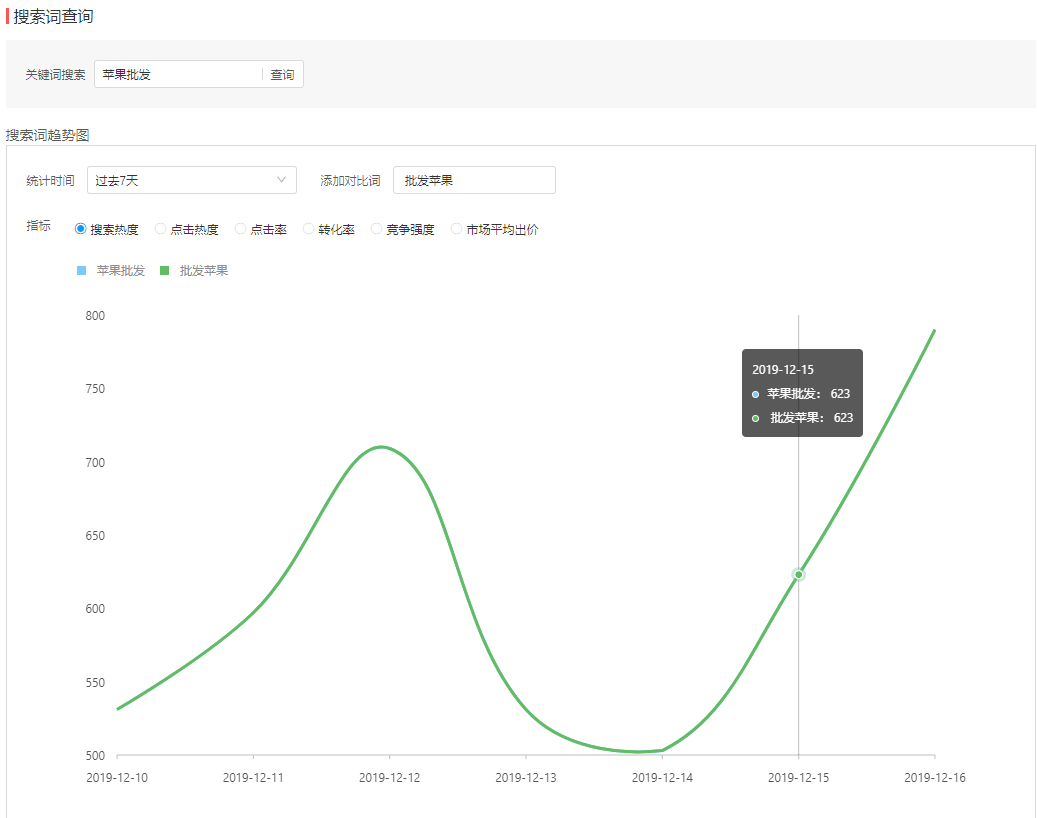1037x818 pixels.
Task: Click the 搜索词趋势图 section title
Action: [x=48, y=135]
